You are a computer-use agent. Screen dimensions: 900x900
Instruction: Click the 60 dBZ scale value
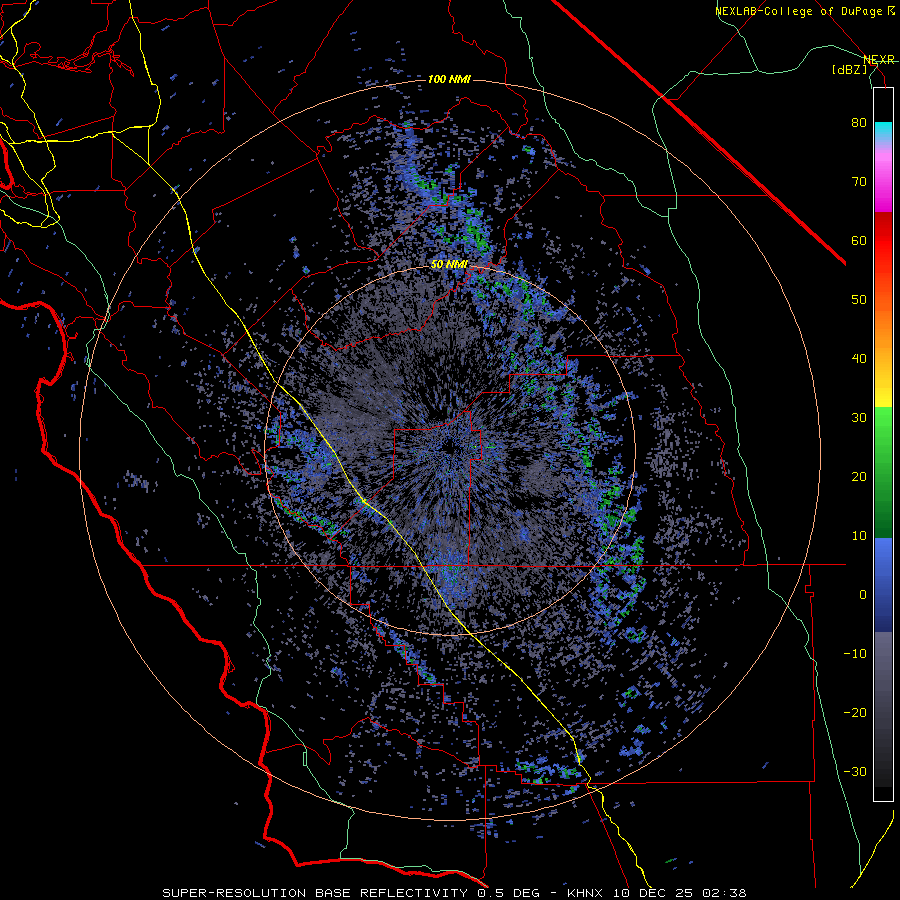859,240
